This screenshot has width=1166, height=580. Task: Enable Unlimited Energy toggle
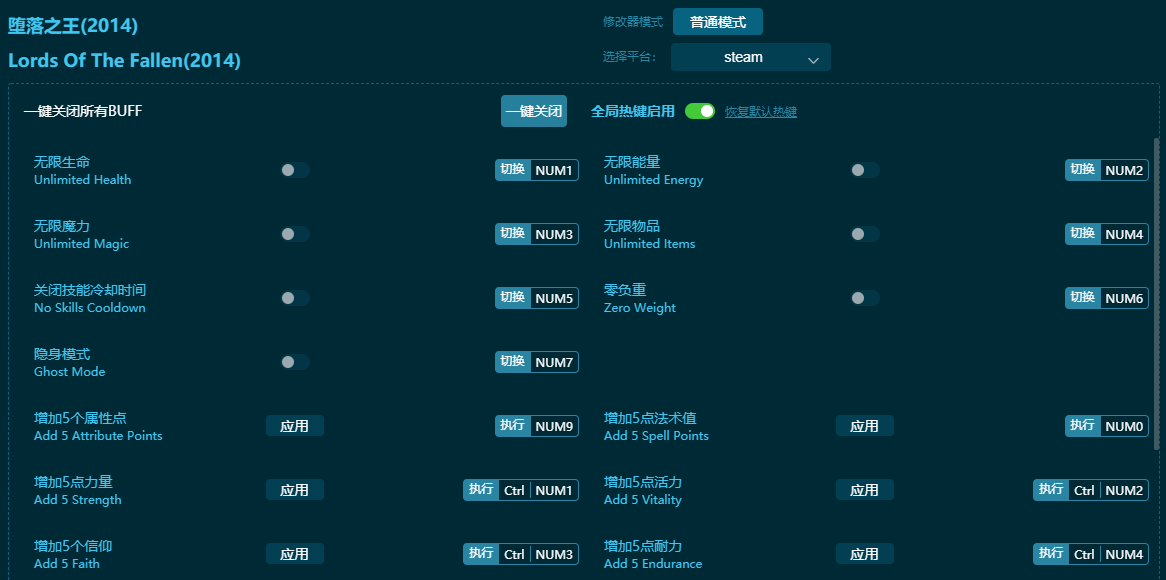point(865,170)
